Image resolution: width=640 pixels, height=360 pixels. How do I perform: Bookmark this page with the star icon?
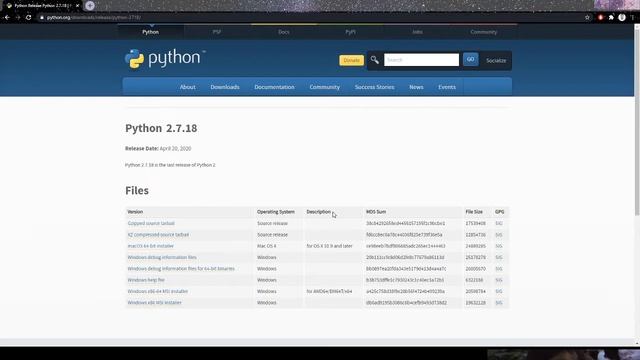click(x=587, y=18)
